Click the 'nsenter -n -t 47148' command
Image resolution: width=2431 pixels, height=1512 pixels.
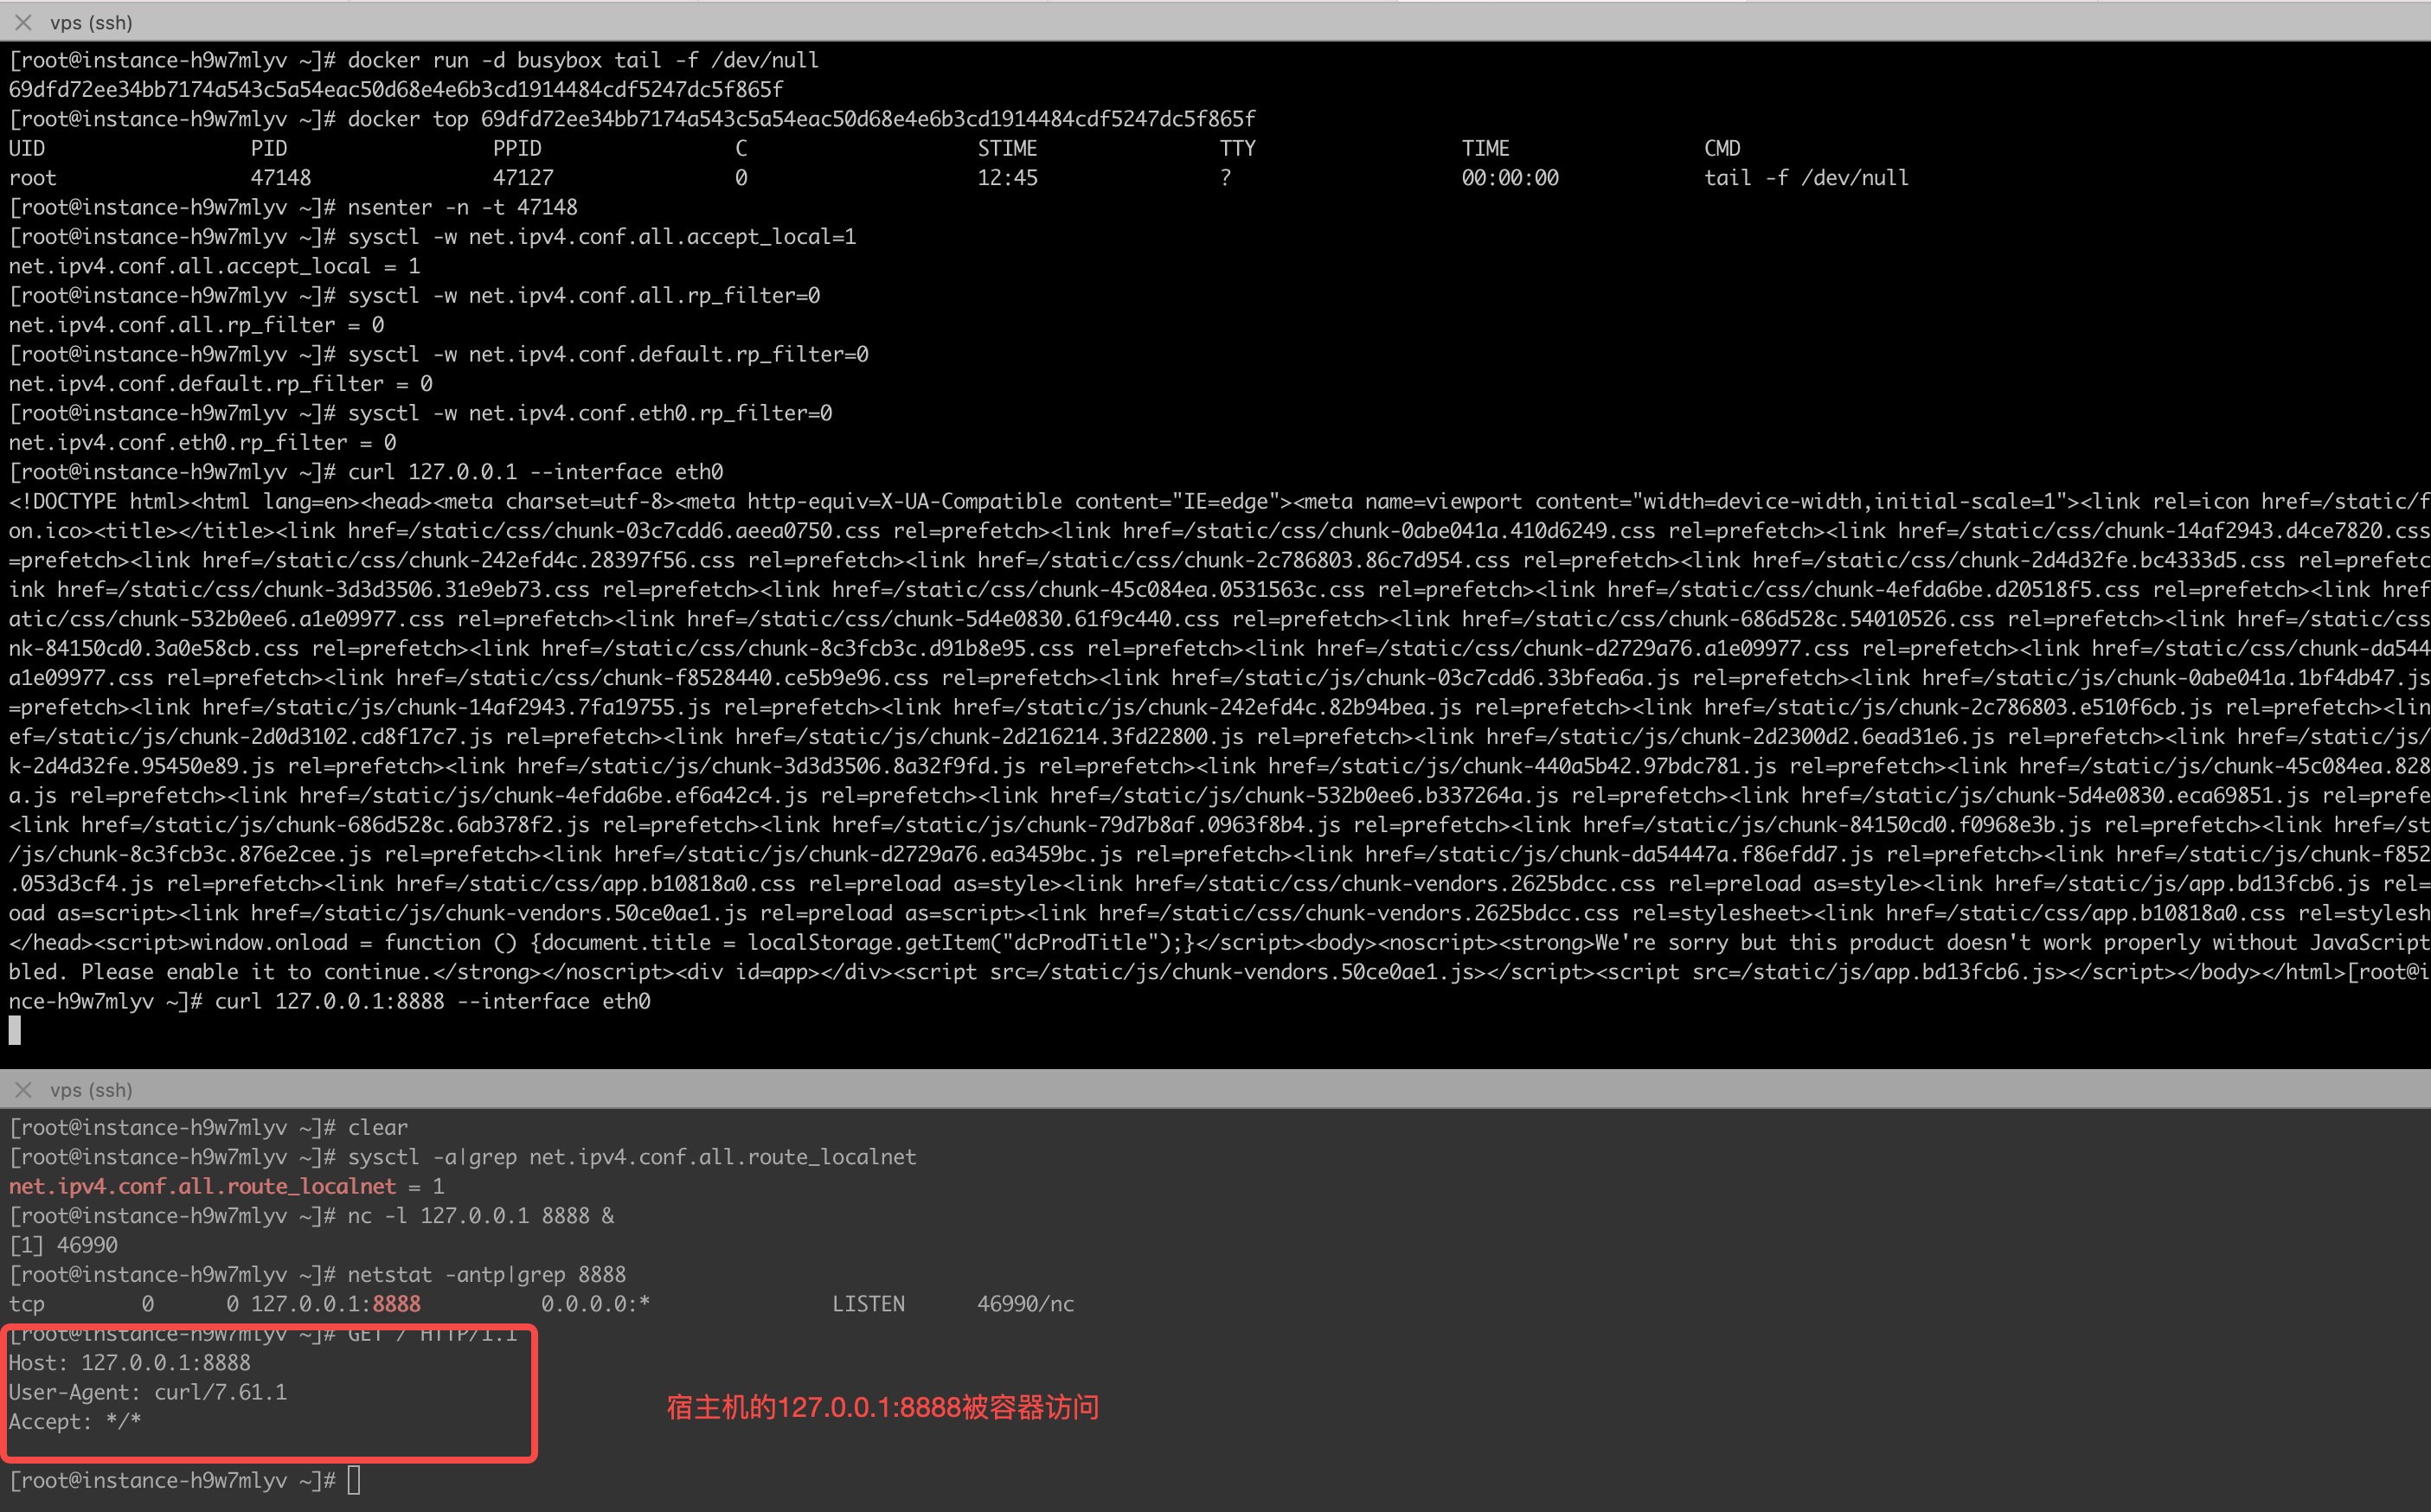coord(462,207)
